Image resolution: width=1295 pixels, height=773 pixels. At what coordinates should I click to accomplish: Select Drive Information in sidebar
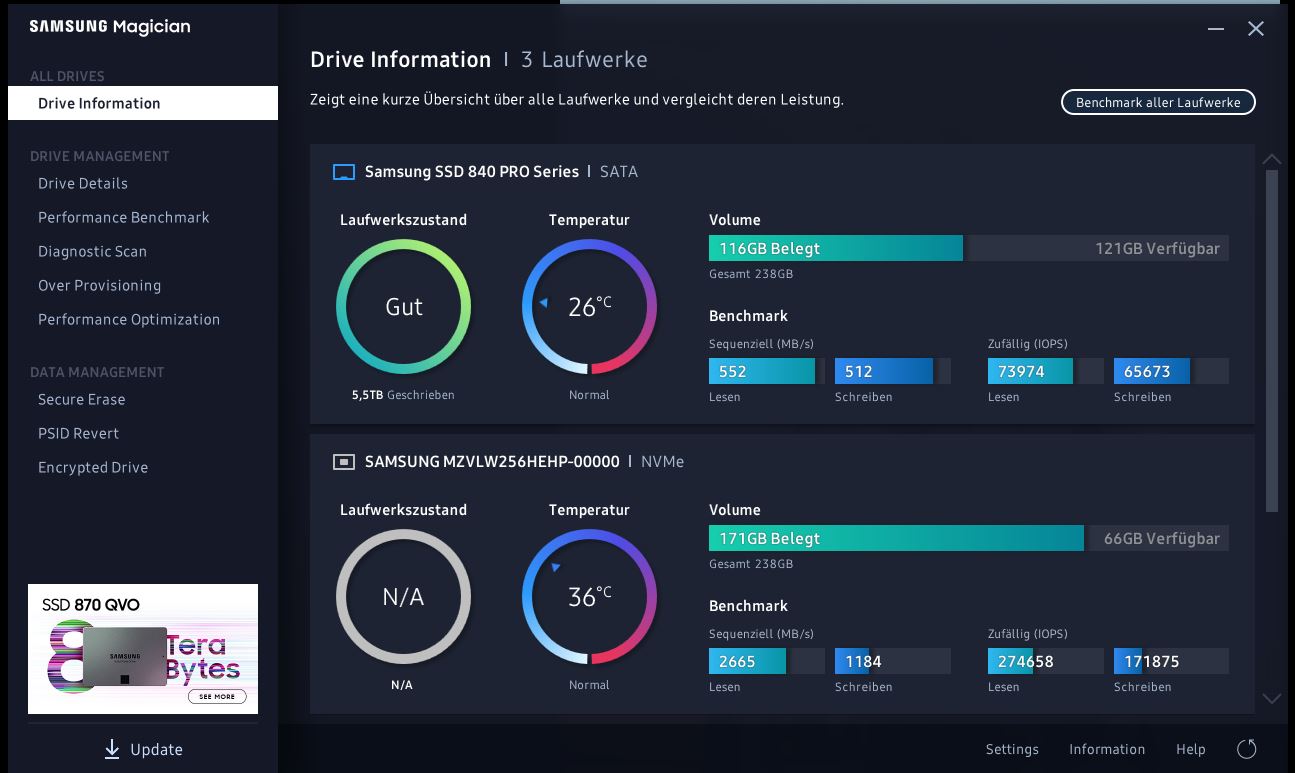click(x=143, y=103)
